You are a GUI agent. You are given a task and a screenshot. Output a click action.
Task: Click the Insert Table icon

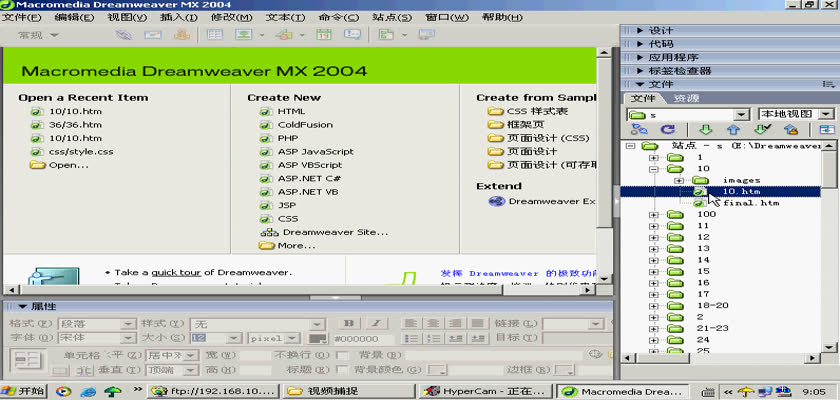(215, 35)
